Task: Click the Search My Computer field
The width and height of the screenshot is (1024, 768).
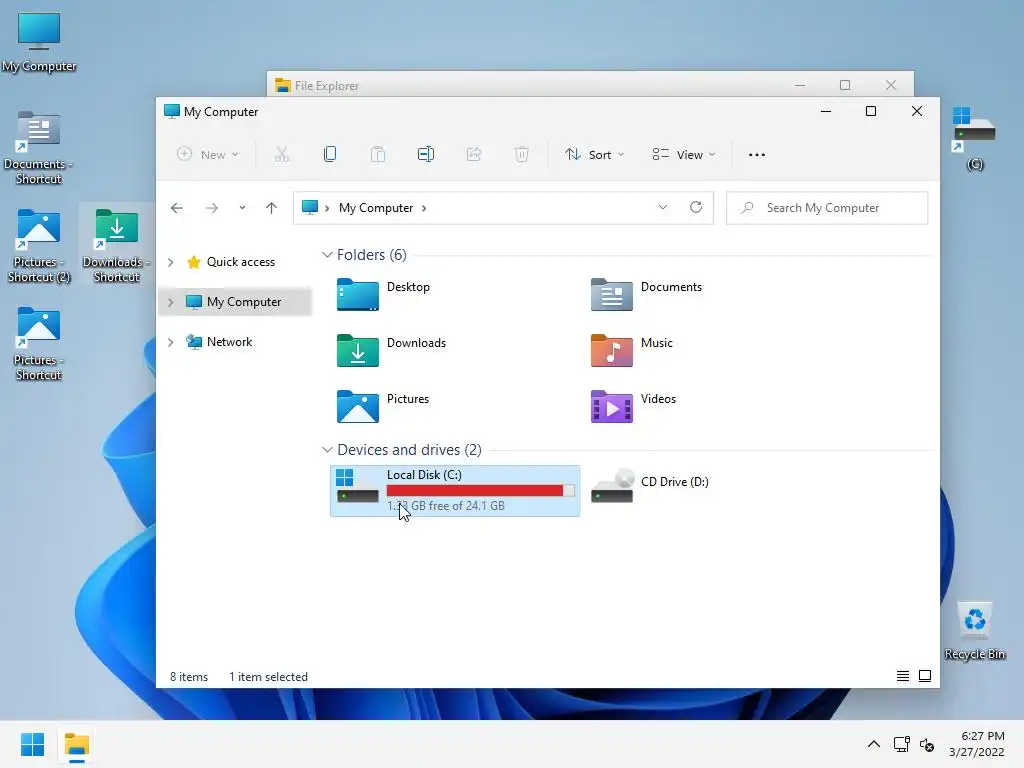Action: pos(827,208)
